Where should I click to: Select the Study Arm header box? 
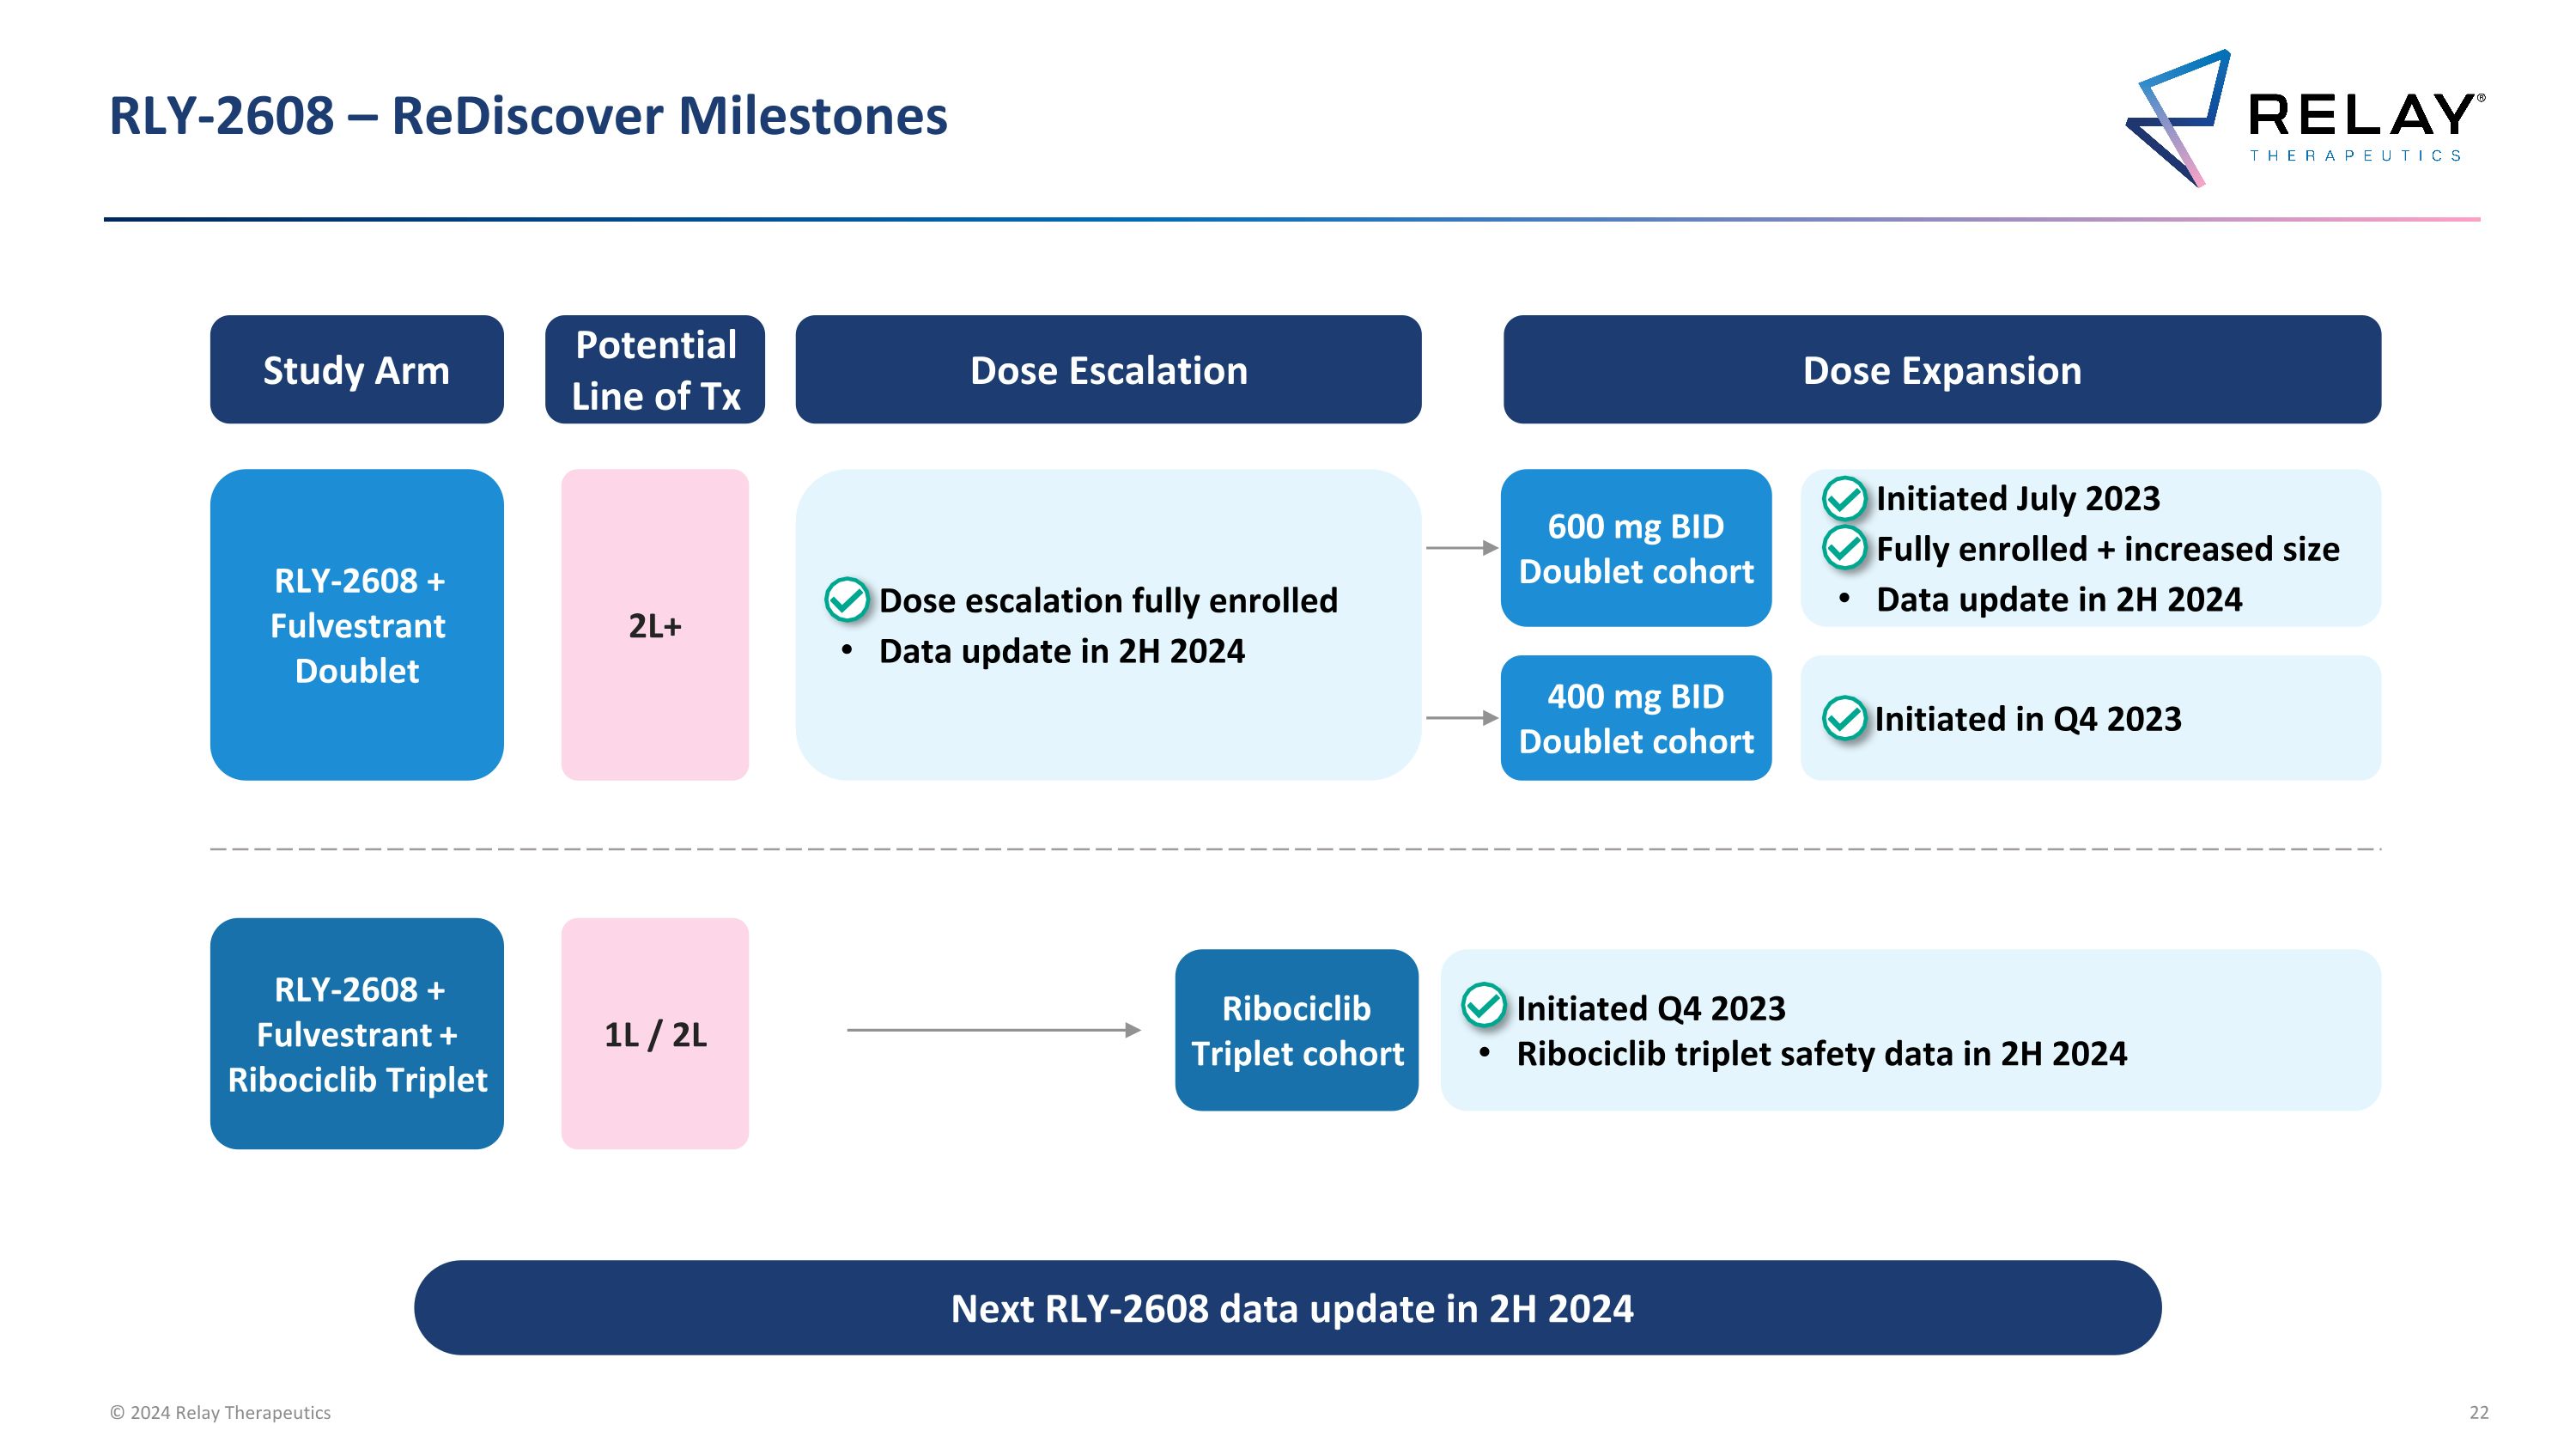[356, 370]
